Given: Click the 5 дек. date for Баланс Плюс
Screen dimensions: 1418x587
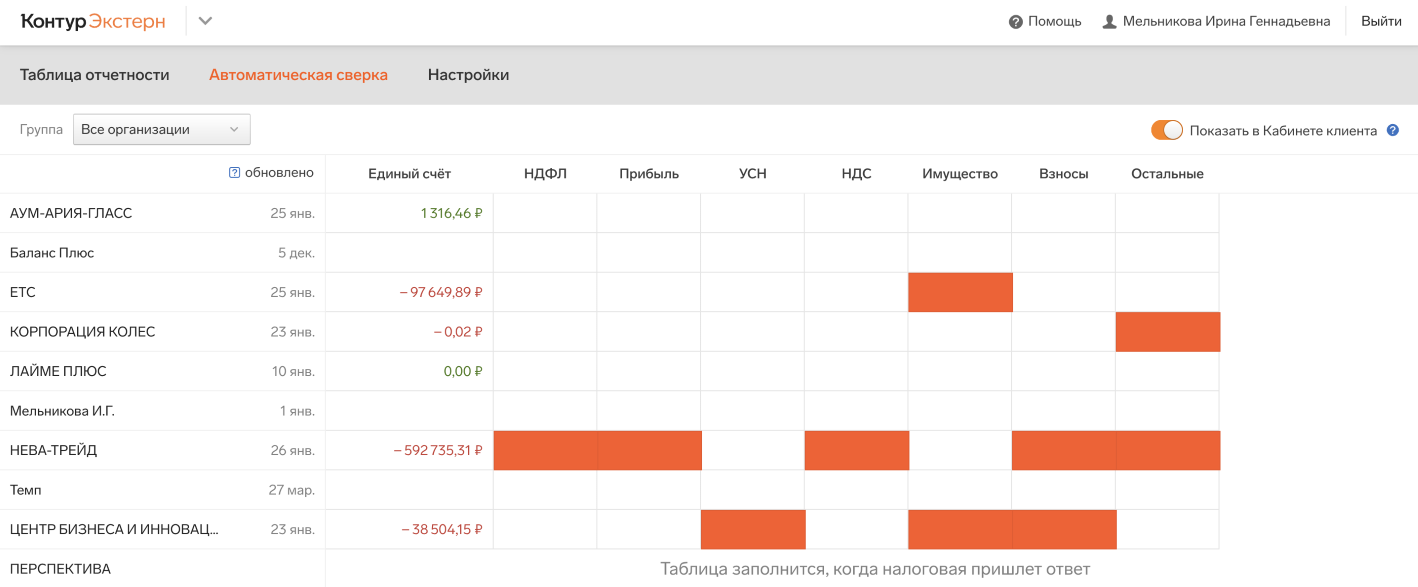Looking at the screenshot, I should tap(296, 253).
